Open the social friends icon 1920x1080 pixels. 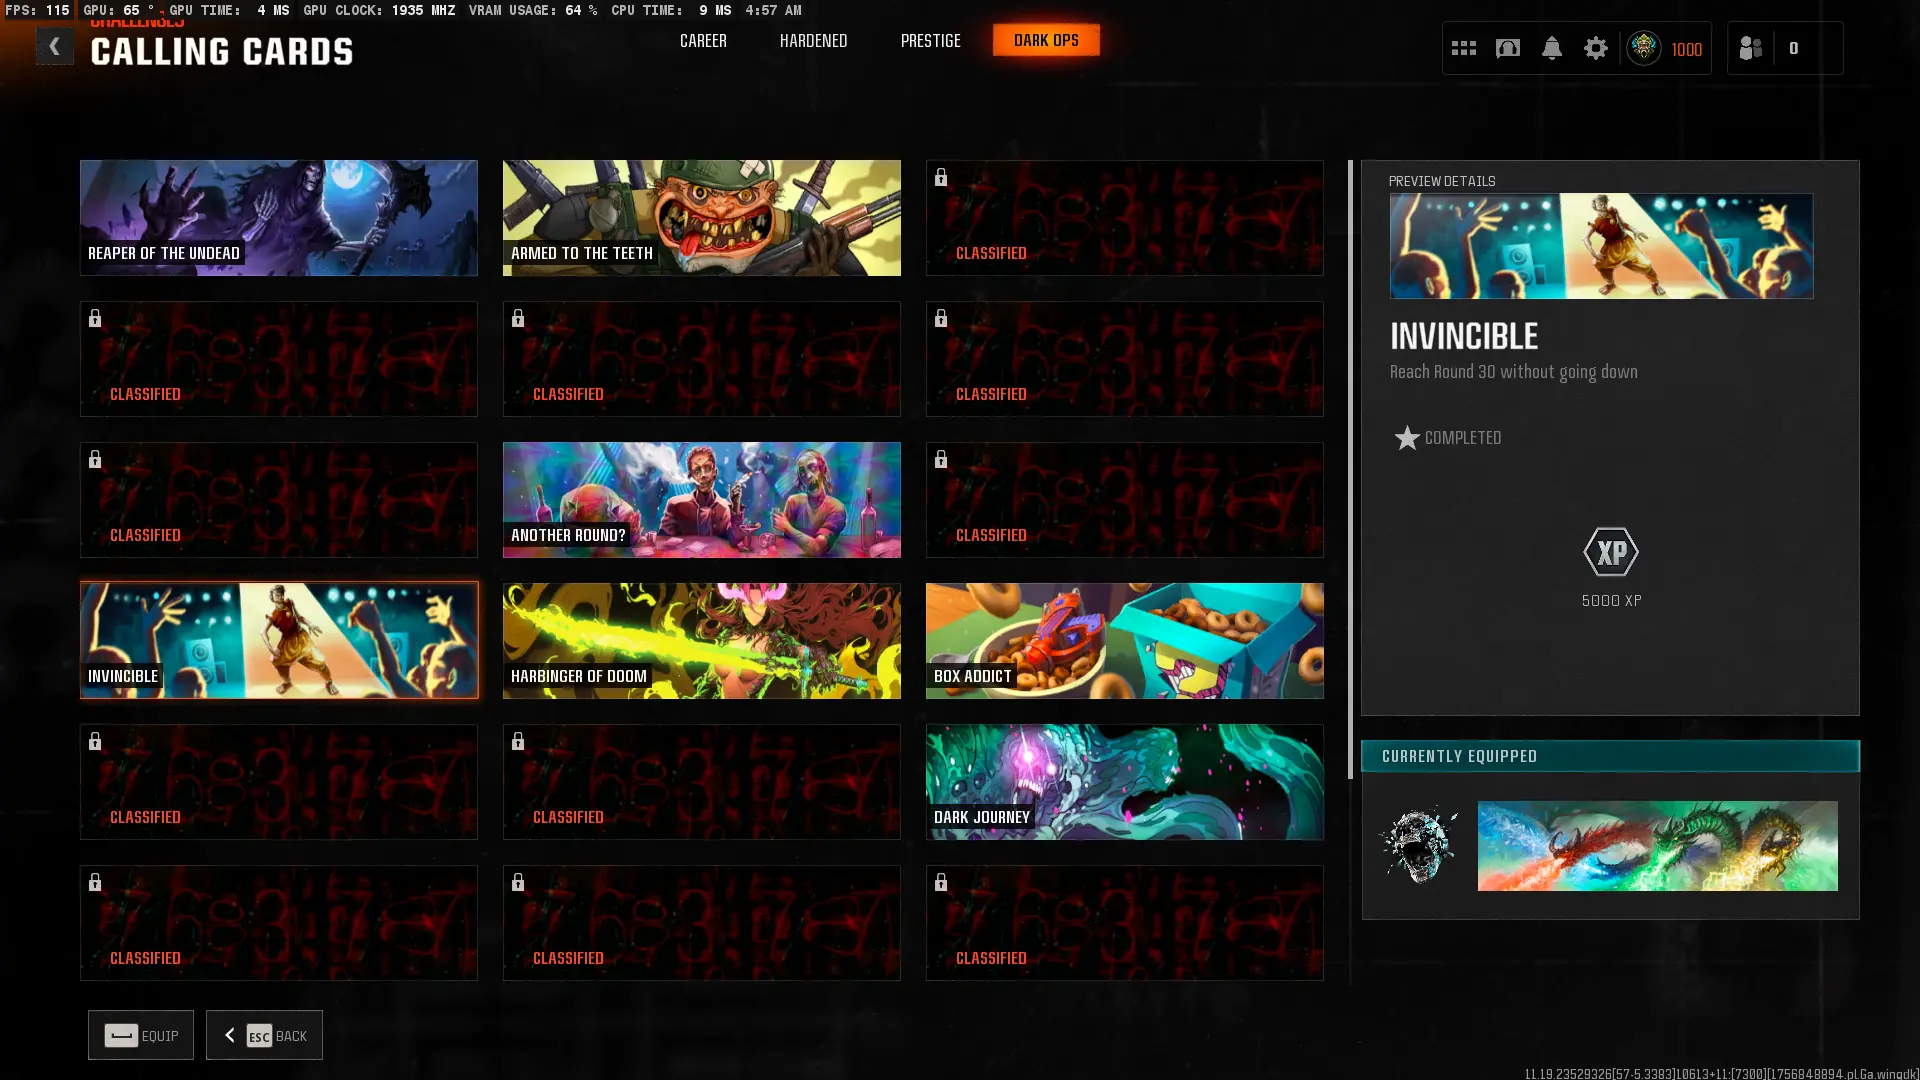pos(1751,48)
